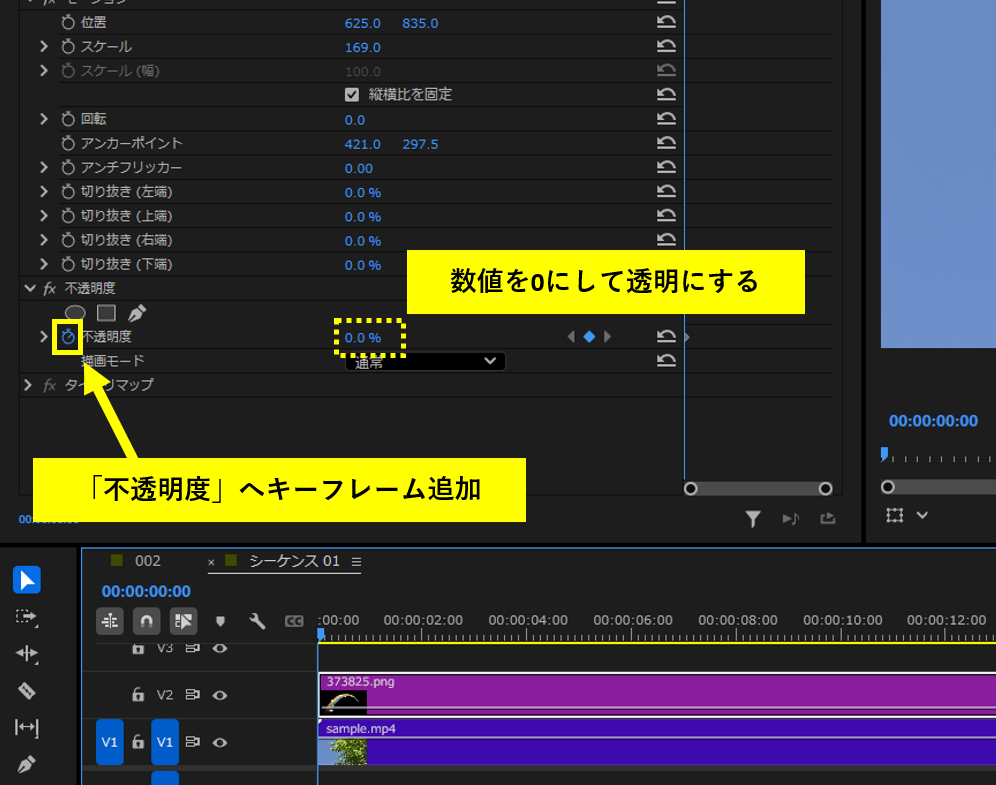This screenshot has height=785, width=996.
Task: Expand the 回転 property
Action: click(43, 119)
